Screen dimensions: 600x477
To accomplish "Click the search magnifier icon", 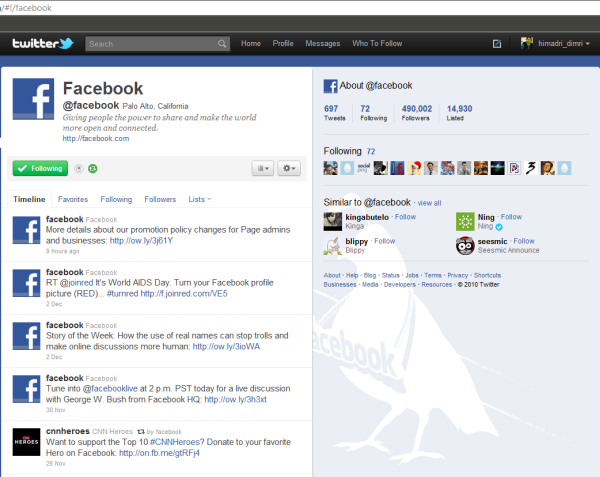I will point(222,44).
